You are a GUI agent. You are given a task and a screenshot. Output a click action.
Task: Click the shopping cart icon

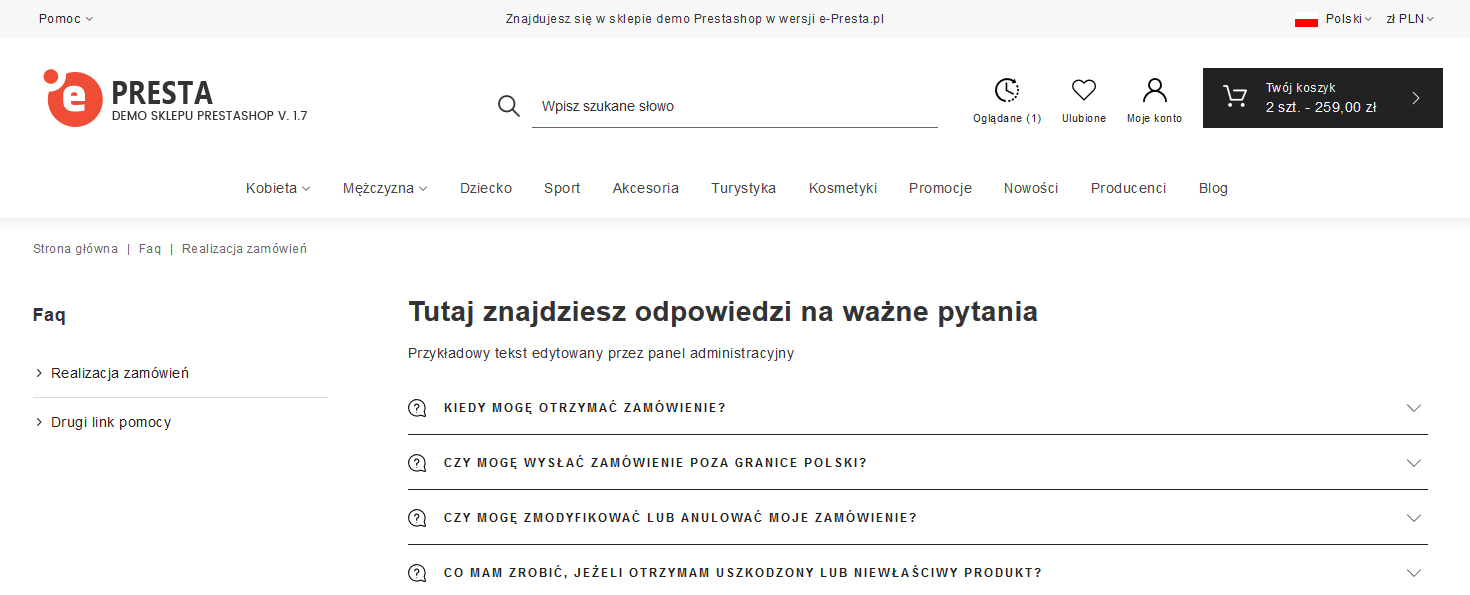[1235, 97]
